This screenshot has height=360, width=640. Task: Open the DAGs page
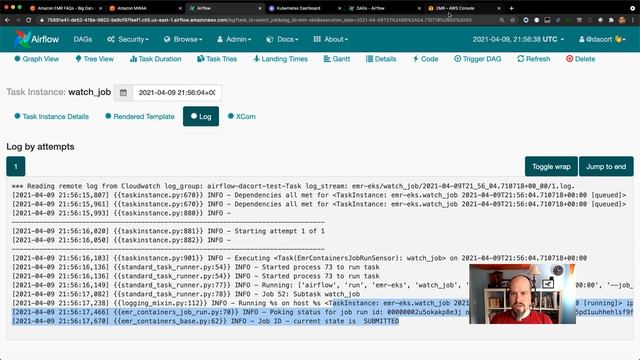click(83, 39)
